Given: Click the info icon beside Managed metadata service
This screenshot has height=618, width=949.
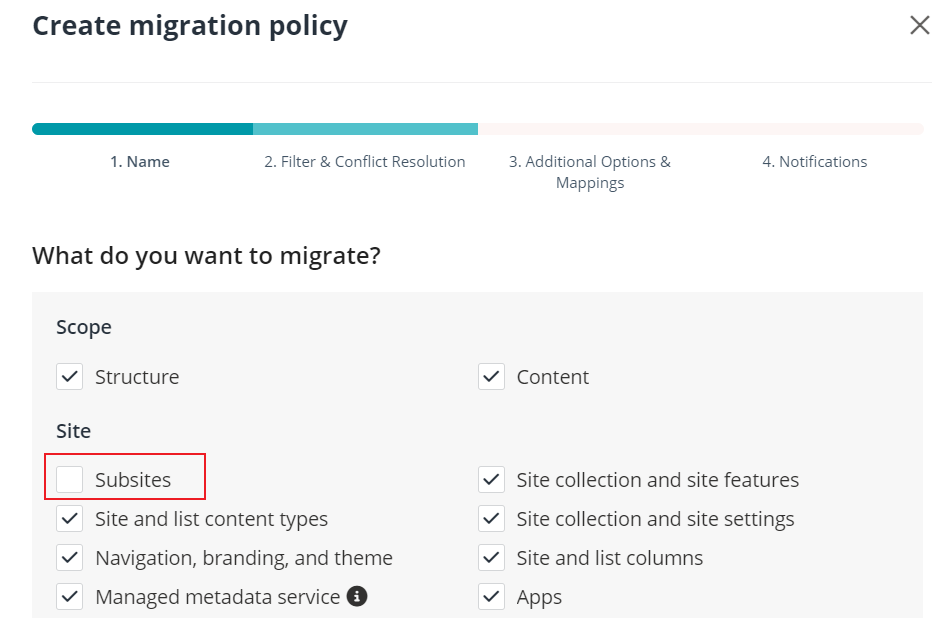Looking at the screenshot, I should [x=357, y=596].
